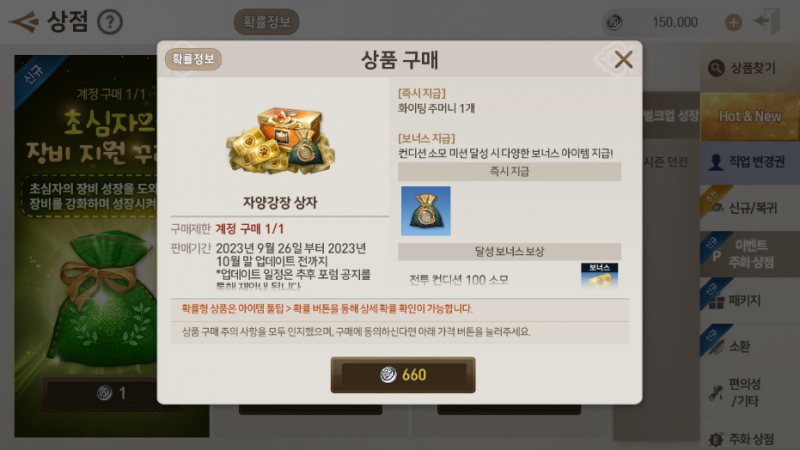This screenshot has width=800, height=450.
Task: Open 상품찾기 search
Action: [x=750, y=68]
